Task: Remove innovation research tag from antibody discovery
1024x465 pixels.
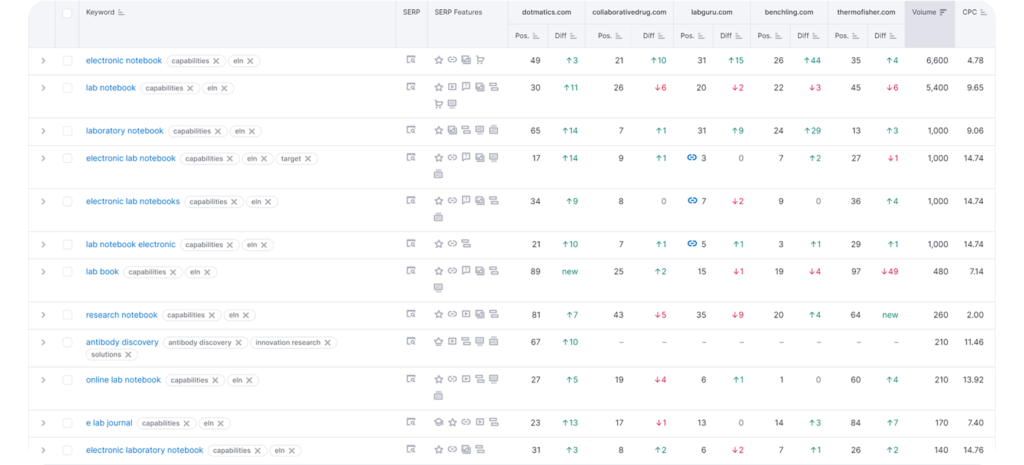Action: pos(327,343)
